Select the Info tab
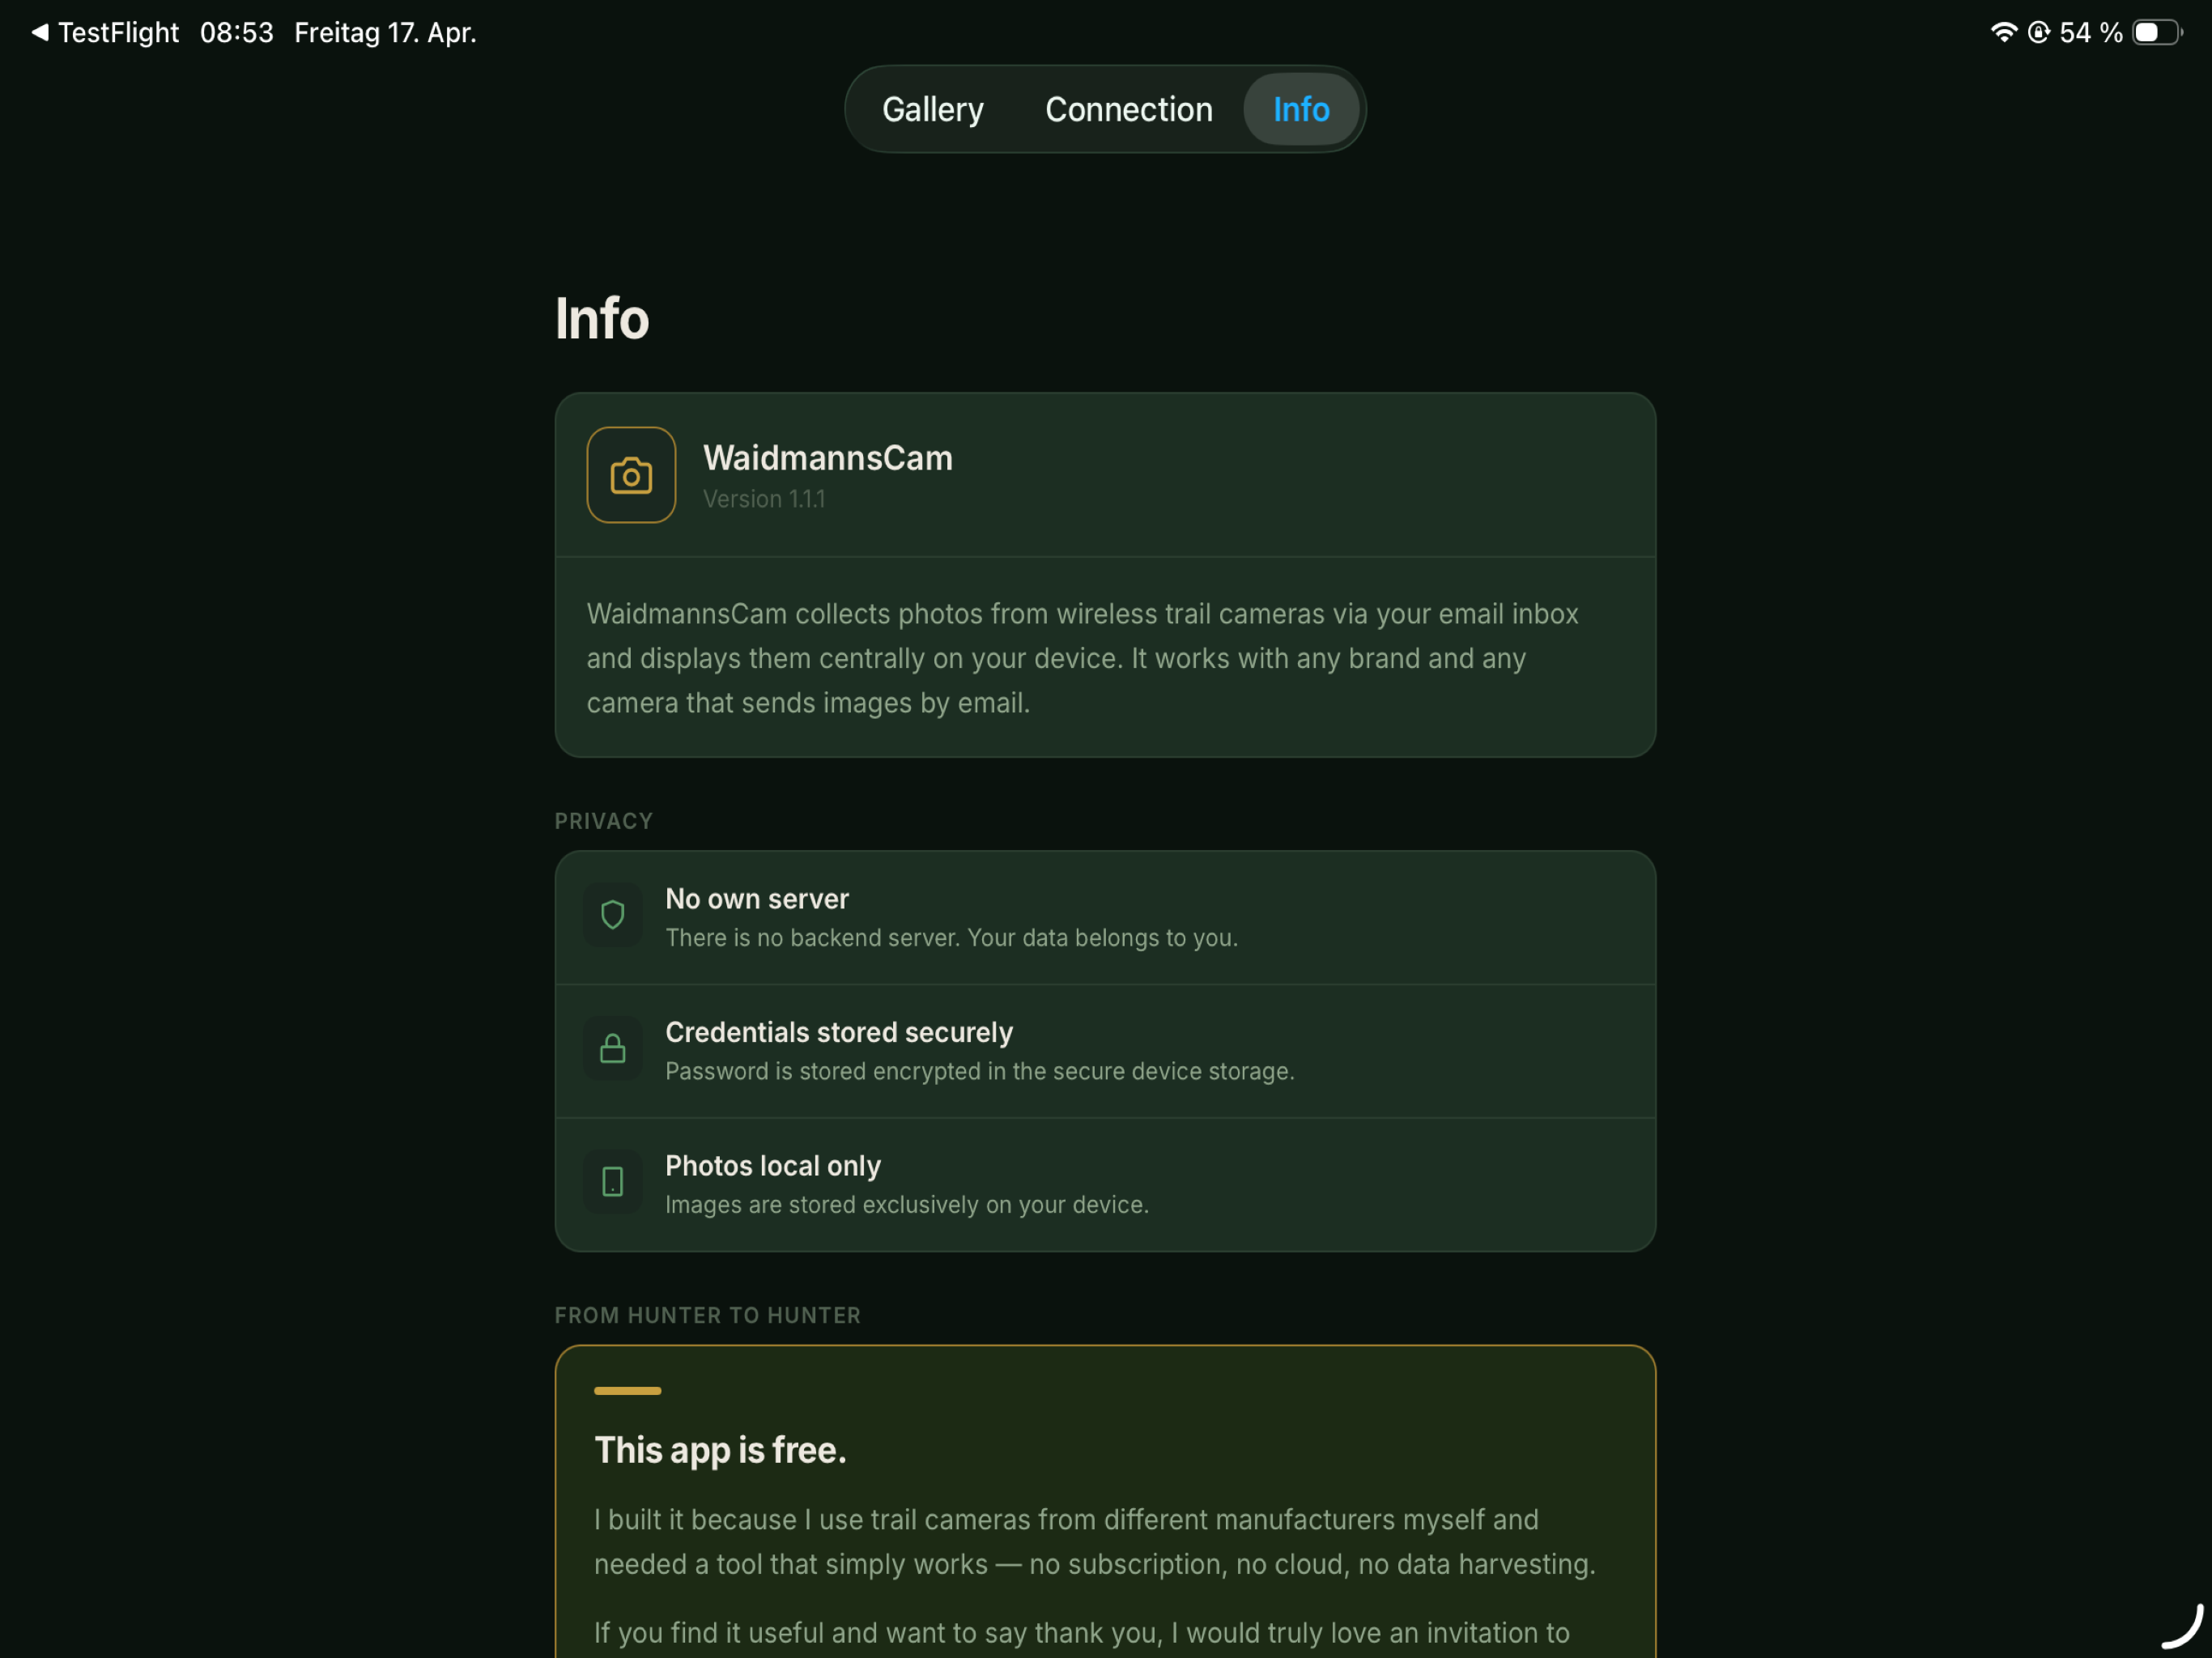The width and height of the screenshot is (2212, 1658). tap(1300, 109)
